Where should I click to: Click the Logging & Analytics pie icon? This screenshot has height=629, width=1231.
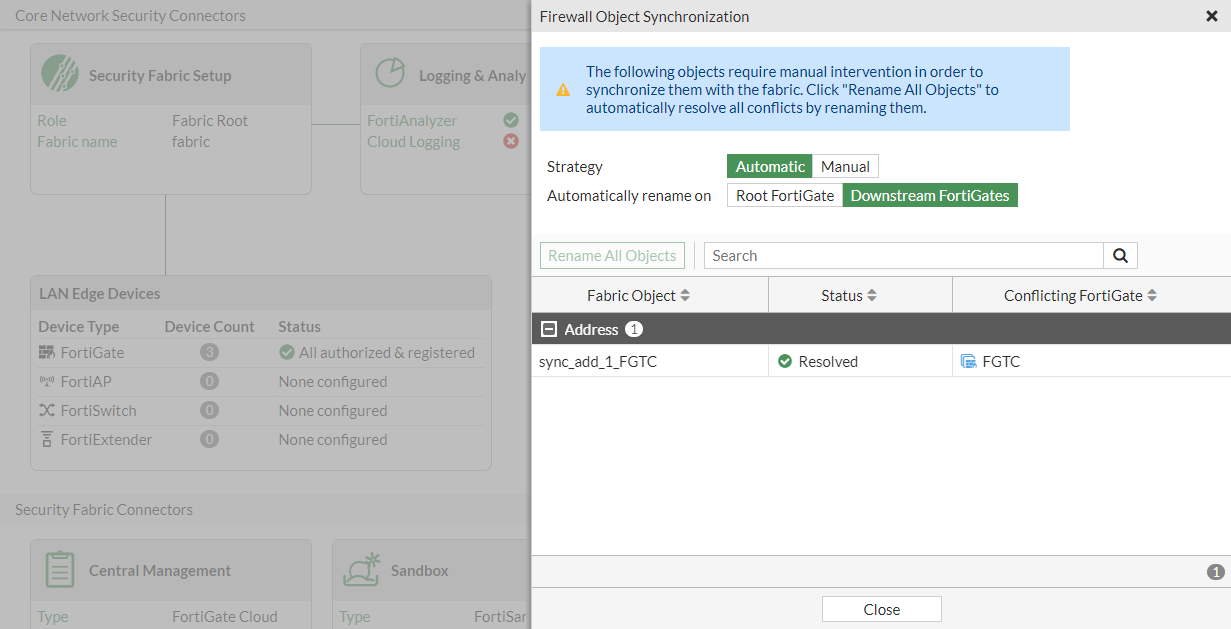(x=390, y=73)
